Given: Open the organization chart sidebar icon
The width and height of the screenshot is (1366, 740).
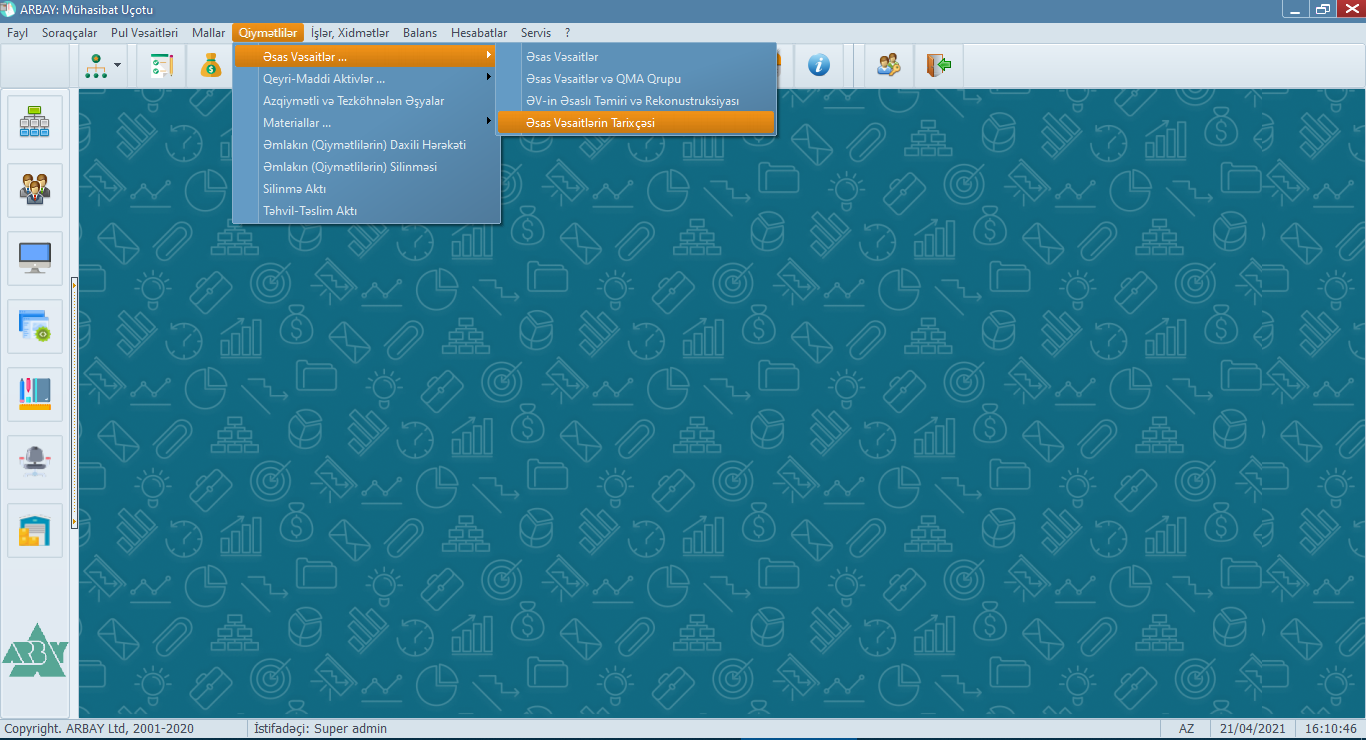Looking at the screenshot, I should 35,122.
